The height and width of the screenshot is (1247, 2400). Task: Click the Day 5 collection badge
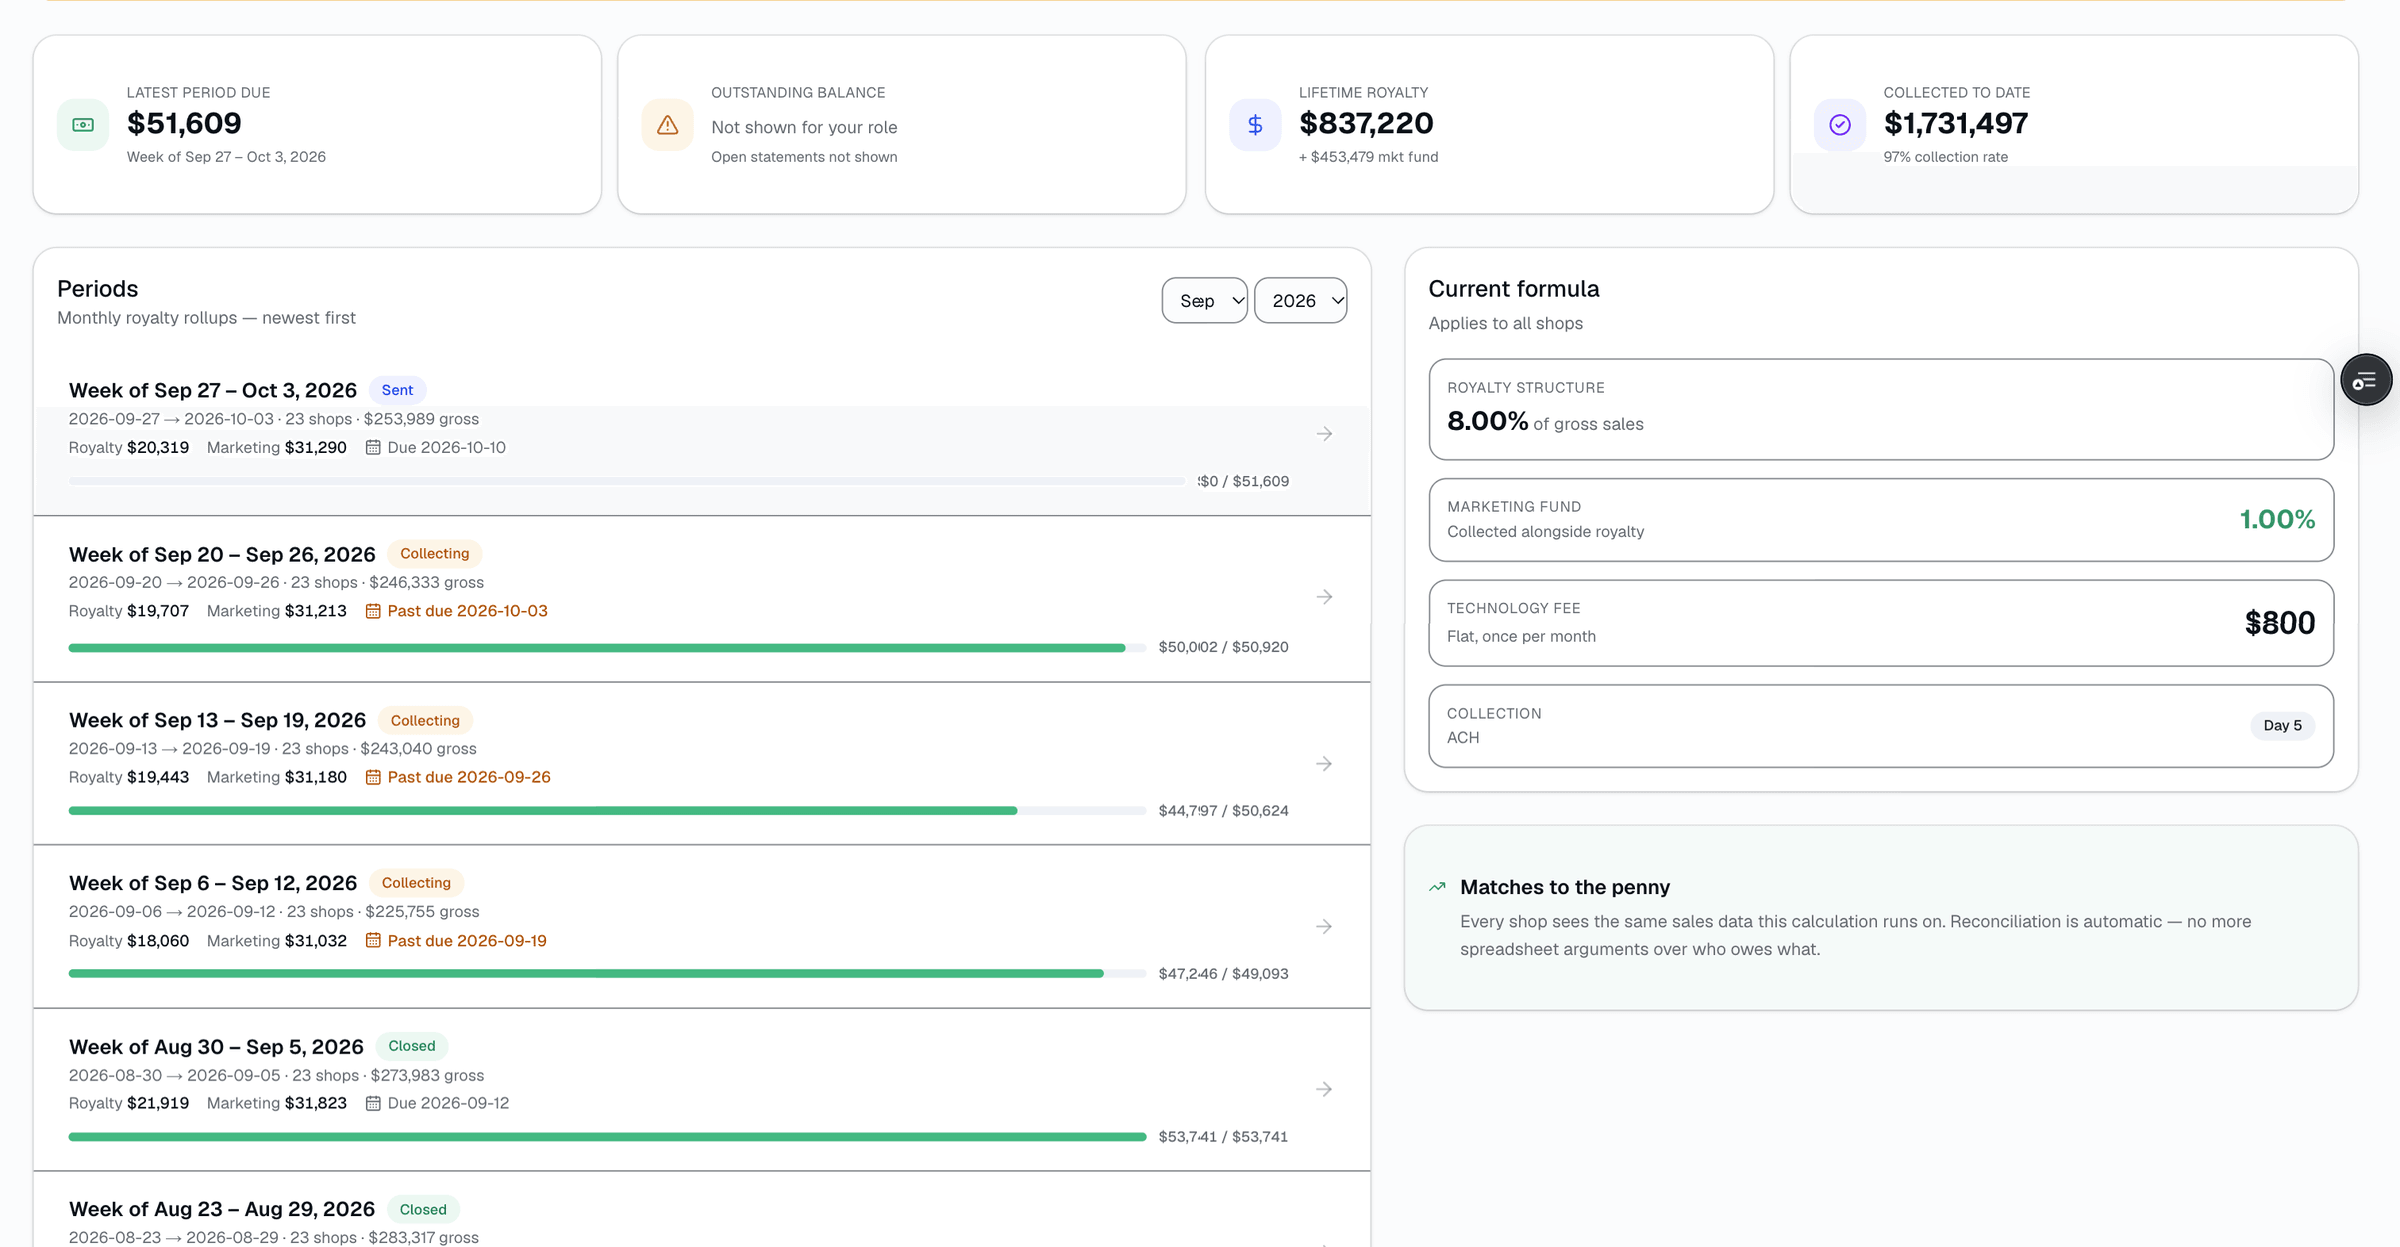(x=2282, y=725)
